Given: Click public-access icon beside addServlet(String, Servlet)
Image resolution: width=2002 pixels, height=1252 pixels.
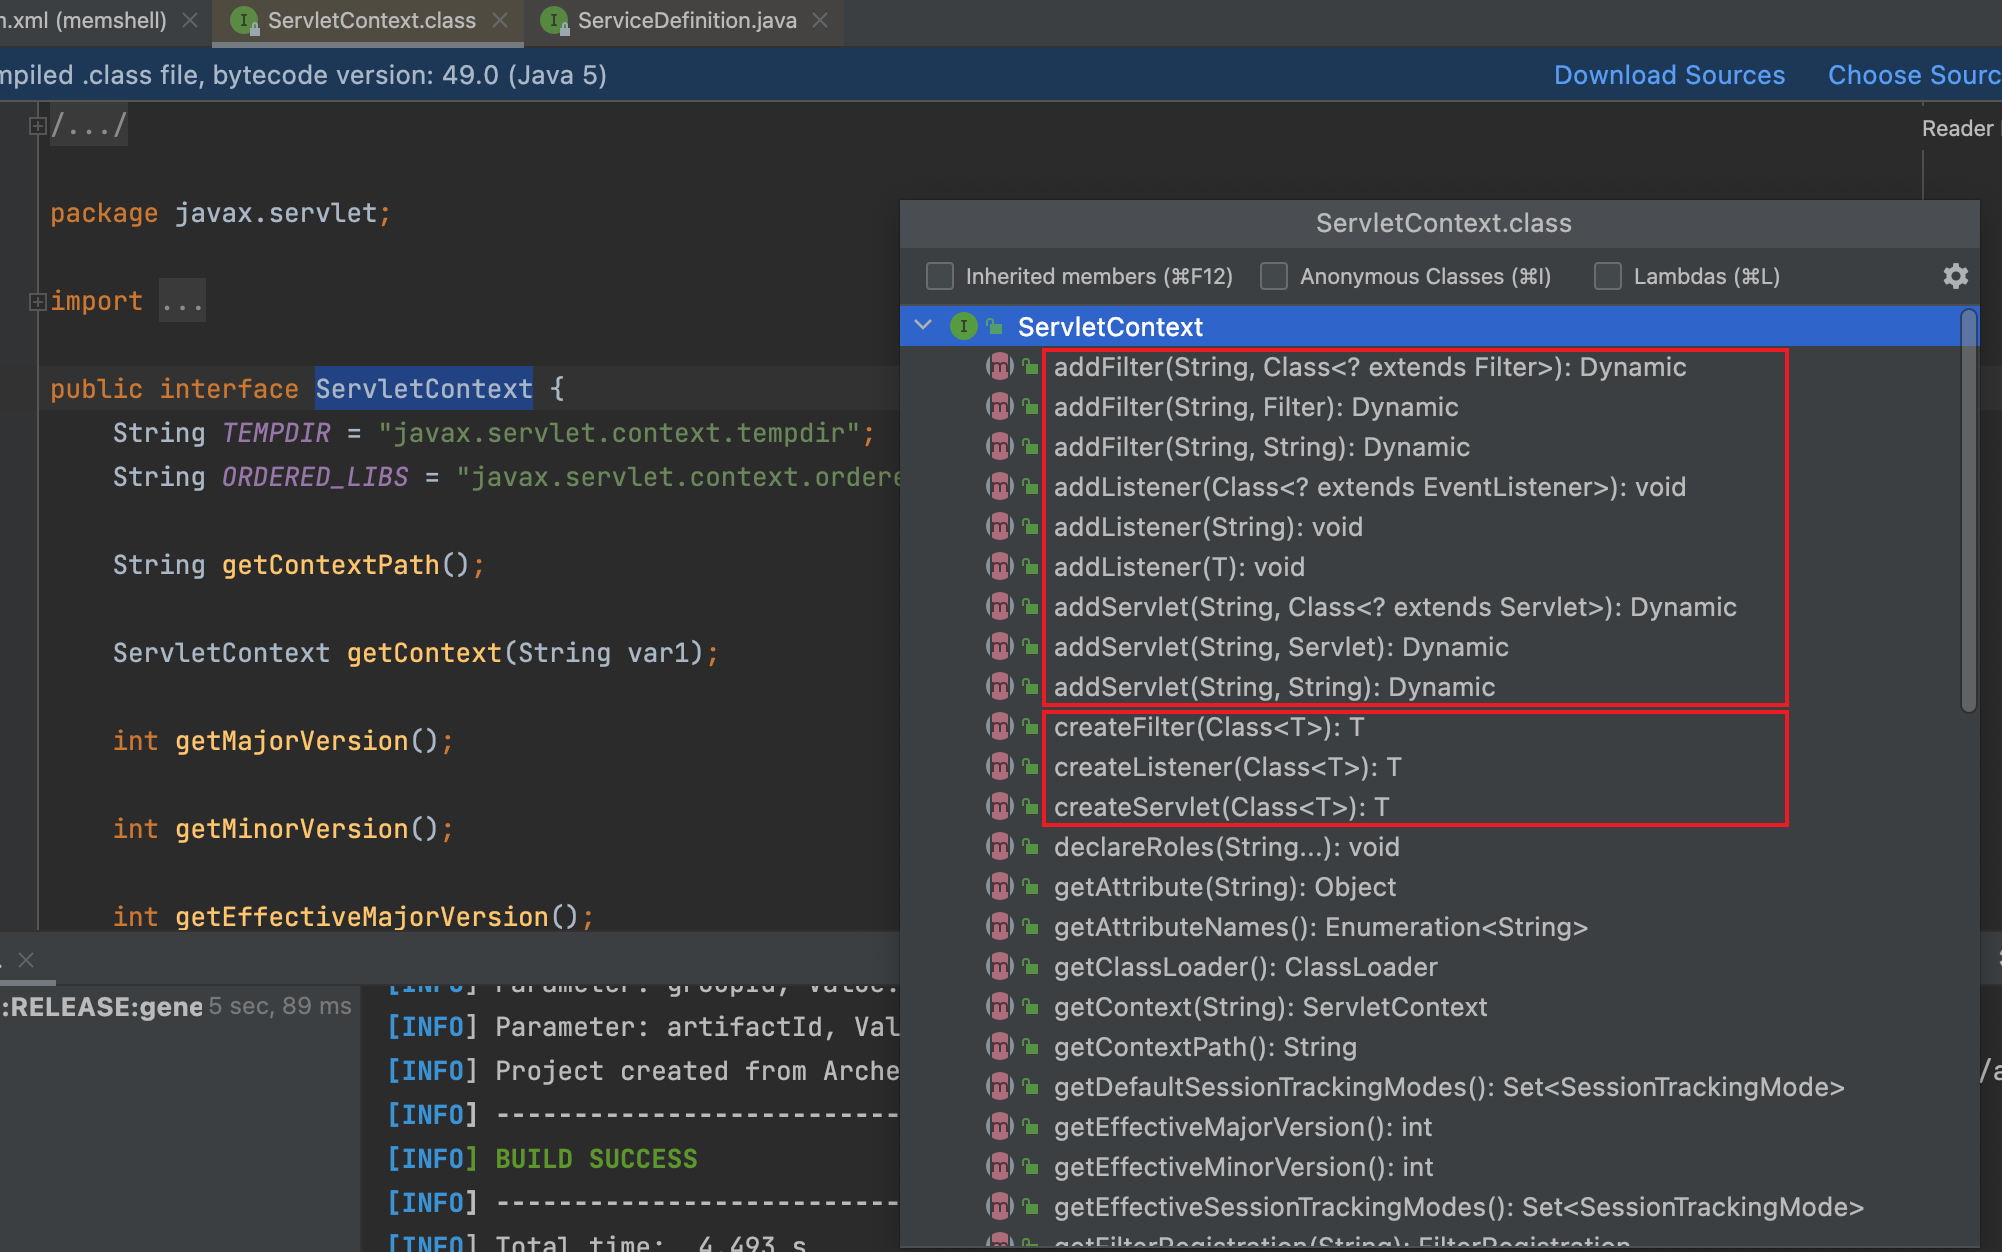Looking at the screenshot, I should [x=1030, y=647].
